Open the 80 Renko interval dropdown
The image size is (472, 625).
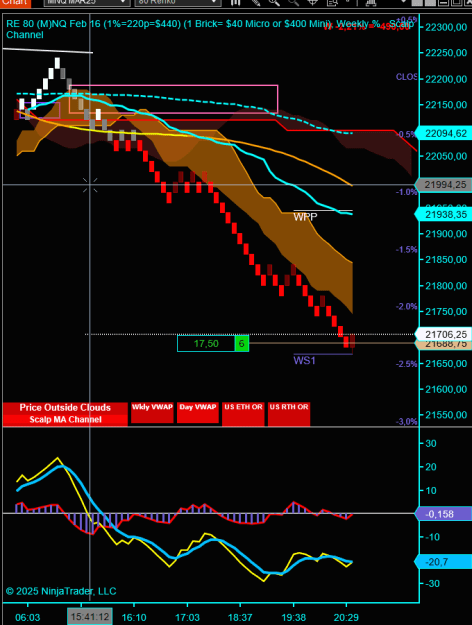pos(178,2)
